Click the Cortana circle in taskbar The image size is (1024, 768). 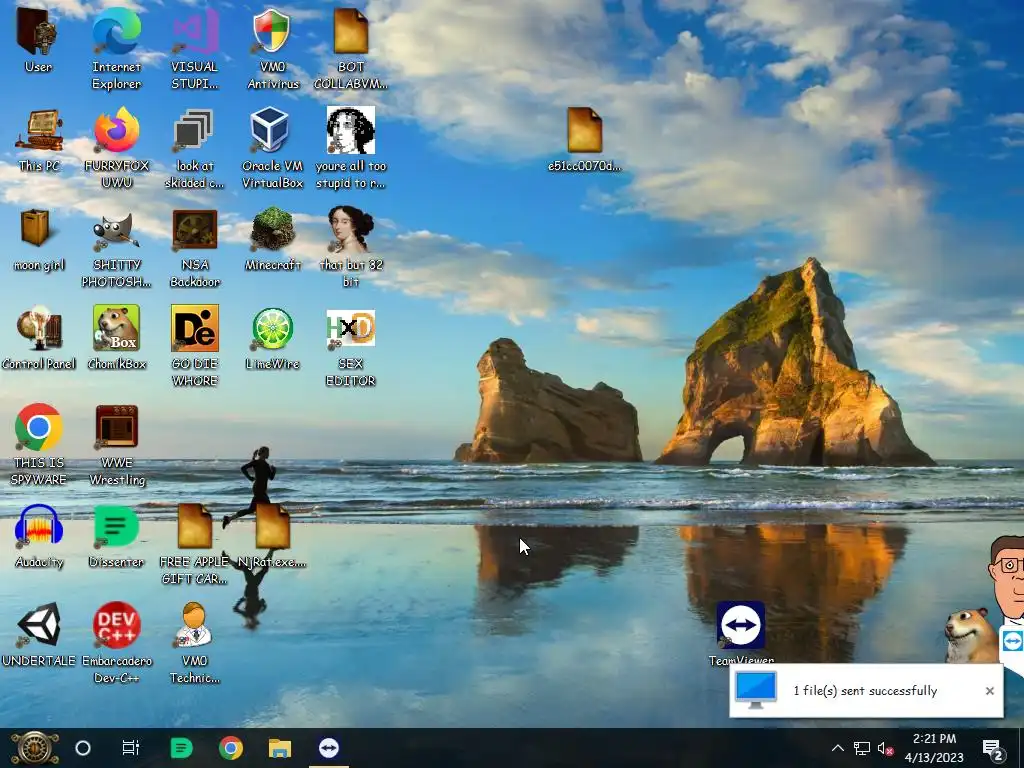(83, 748)
